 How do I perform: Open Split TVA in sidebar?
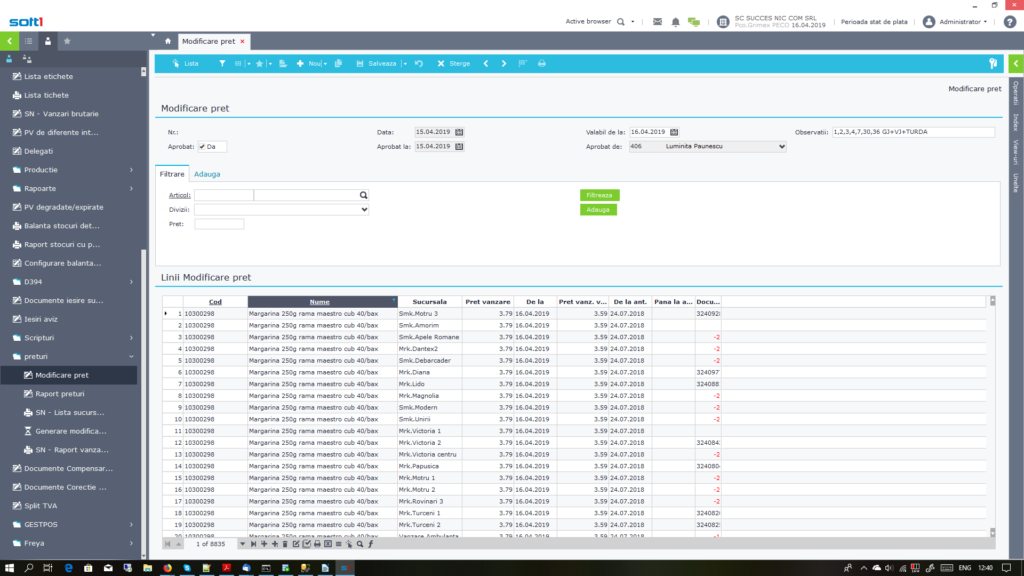(x=40, y=505)
